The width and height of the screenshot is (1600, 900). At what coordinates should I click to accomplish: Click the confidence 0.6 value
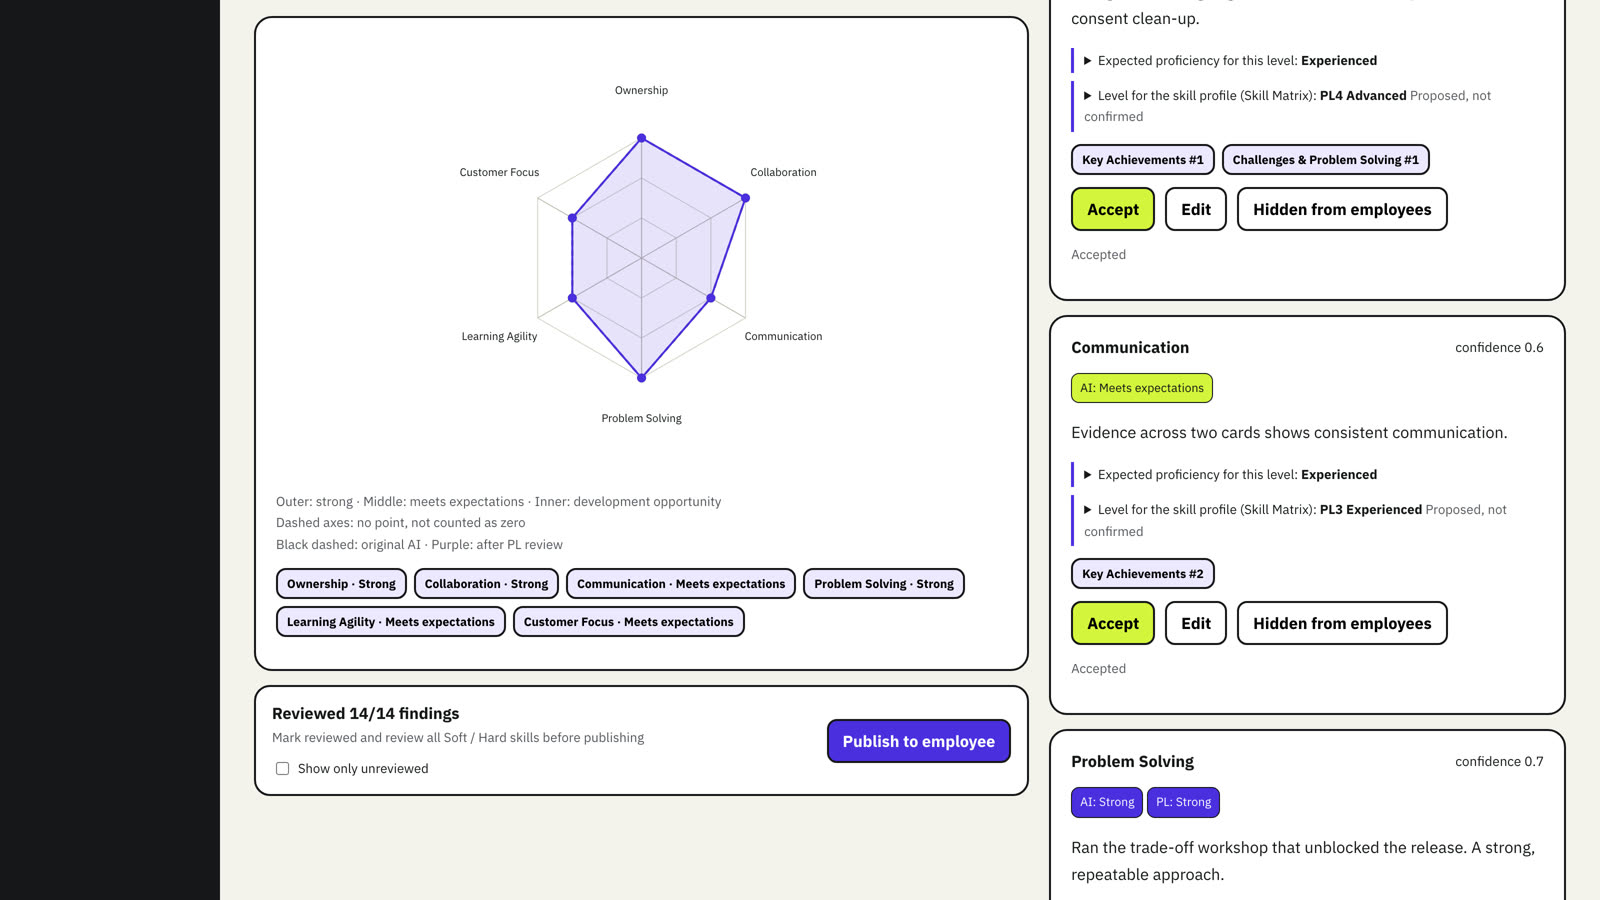coord(1499,348)
